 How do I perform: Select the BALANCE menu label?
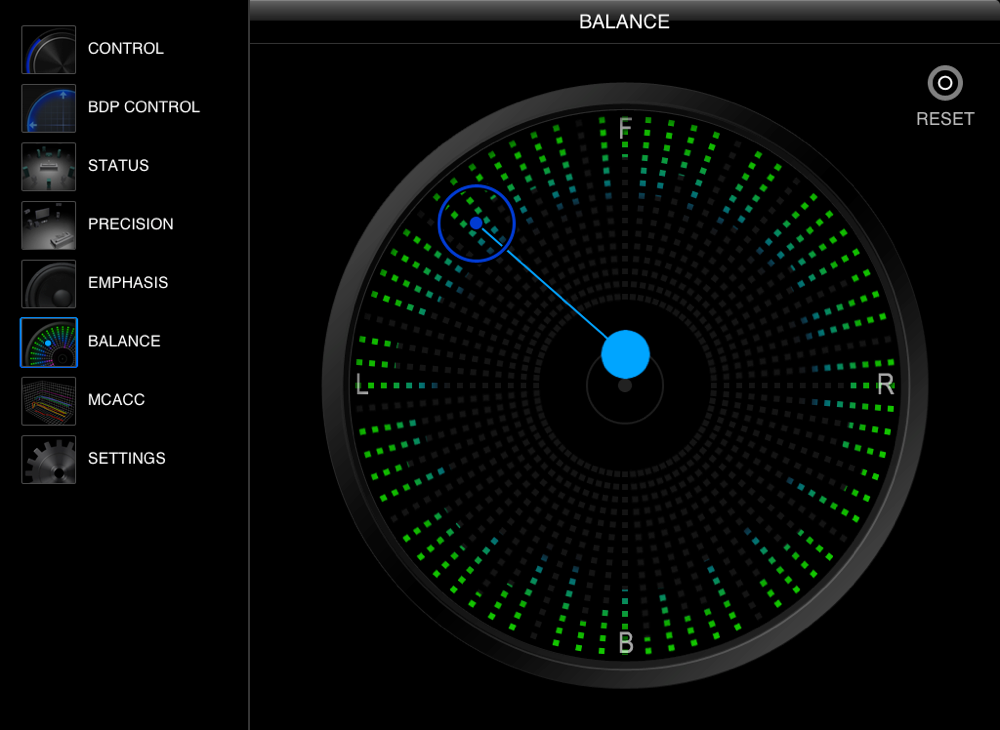click(124, 341)
